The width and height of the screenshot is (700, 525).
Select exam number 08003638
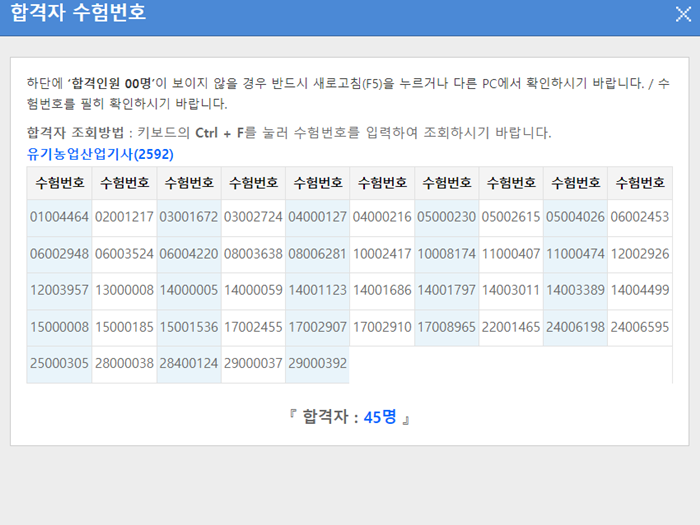253,254
